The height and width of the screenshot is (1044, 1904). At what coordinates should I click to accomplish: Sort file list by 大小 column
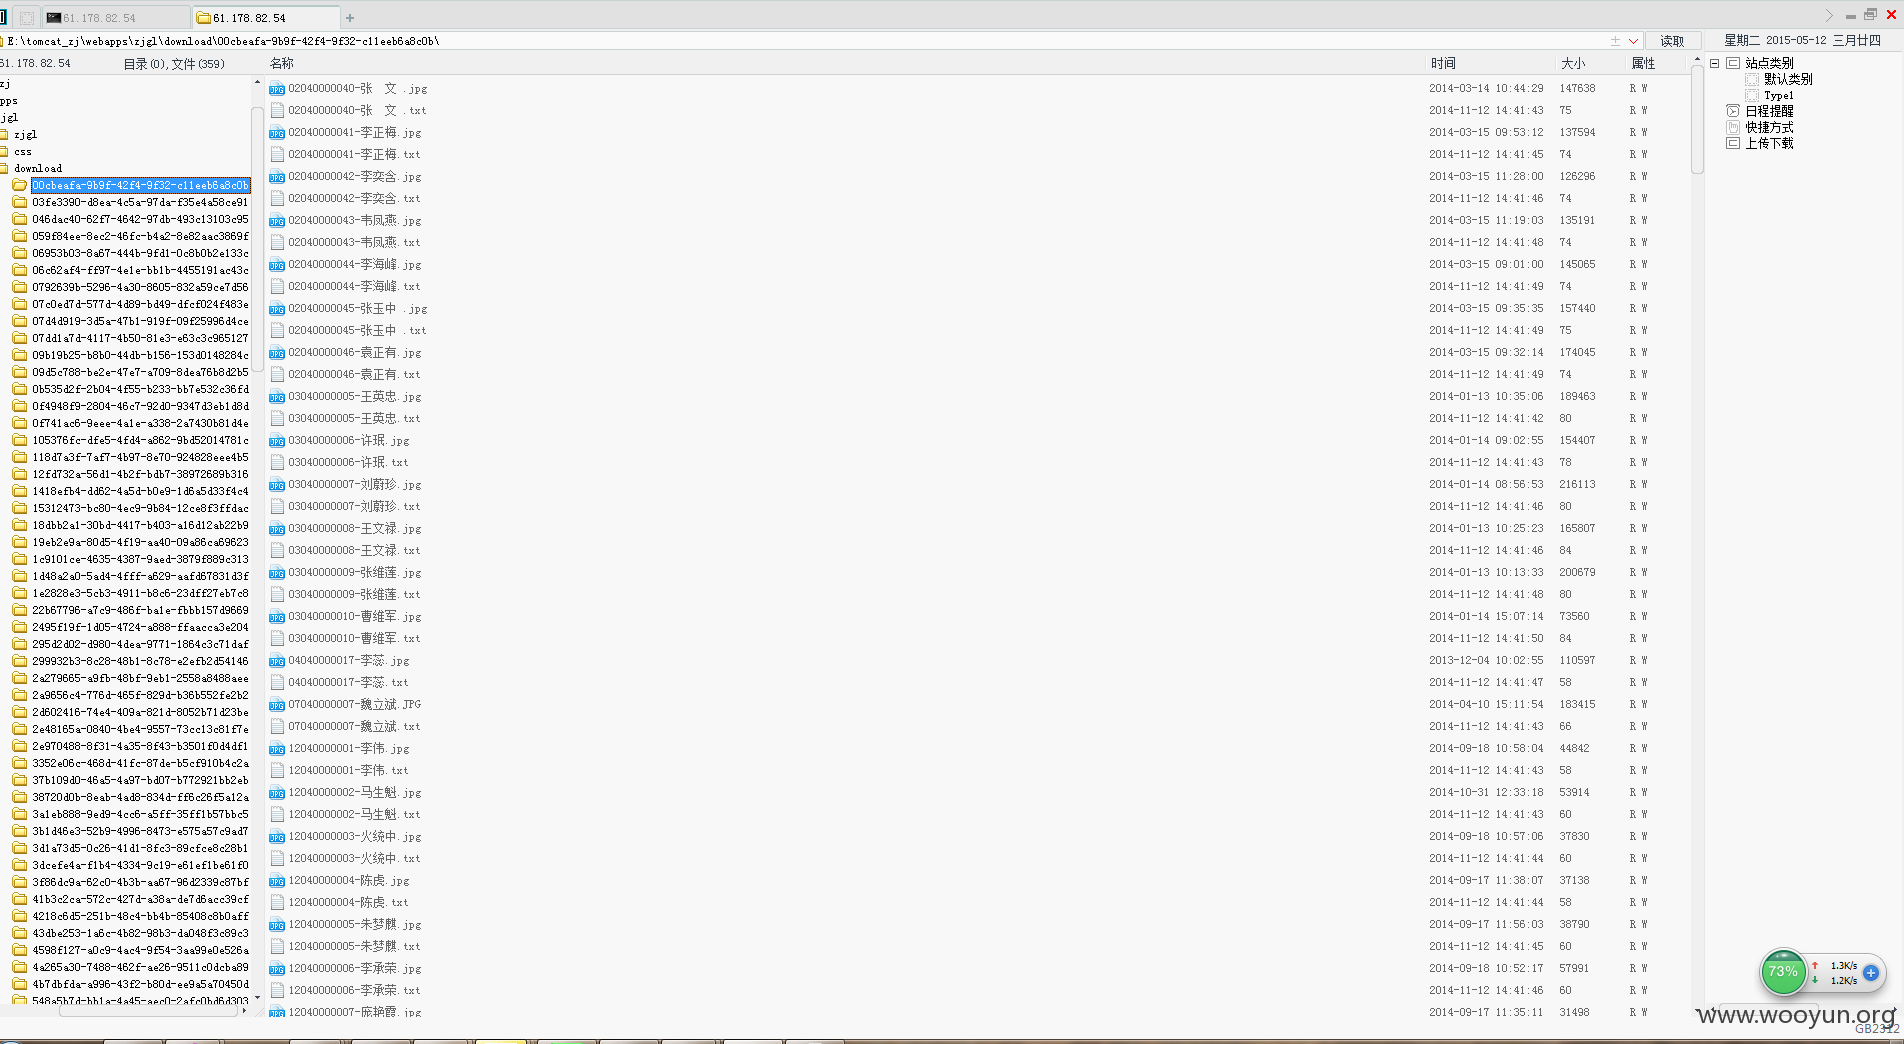coord(1573,63)
